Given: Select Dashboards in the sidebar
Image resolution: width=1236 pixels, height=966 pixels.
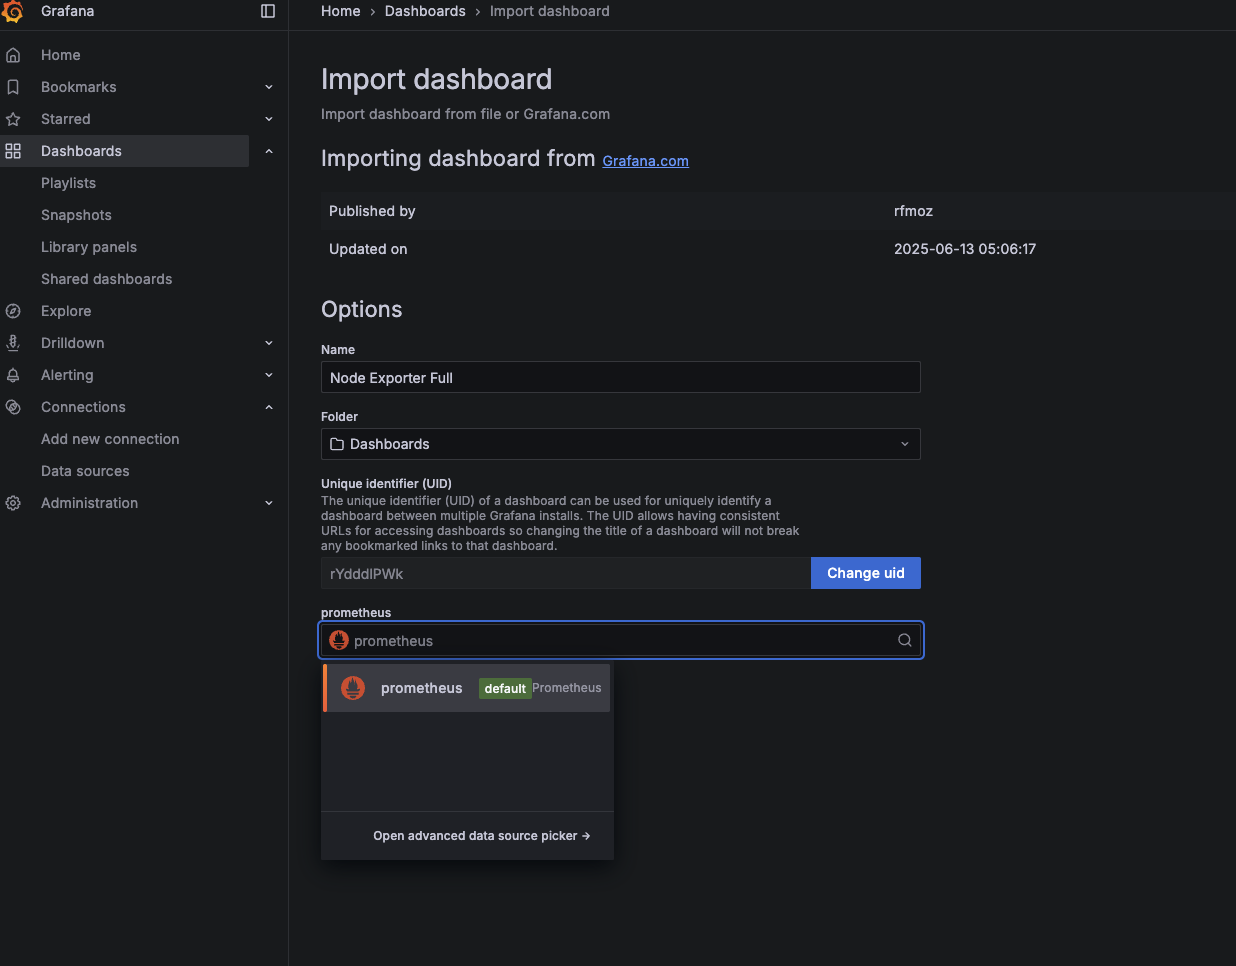Looking at the screenshot, I should [81, 151].
